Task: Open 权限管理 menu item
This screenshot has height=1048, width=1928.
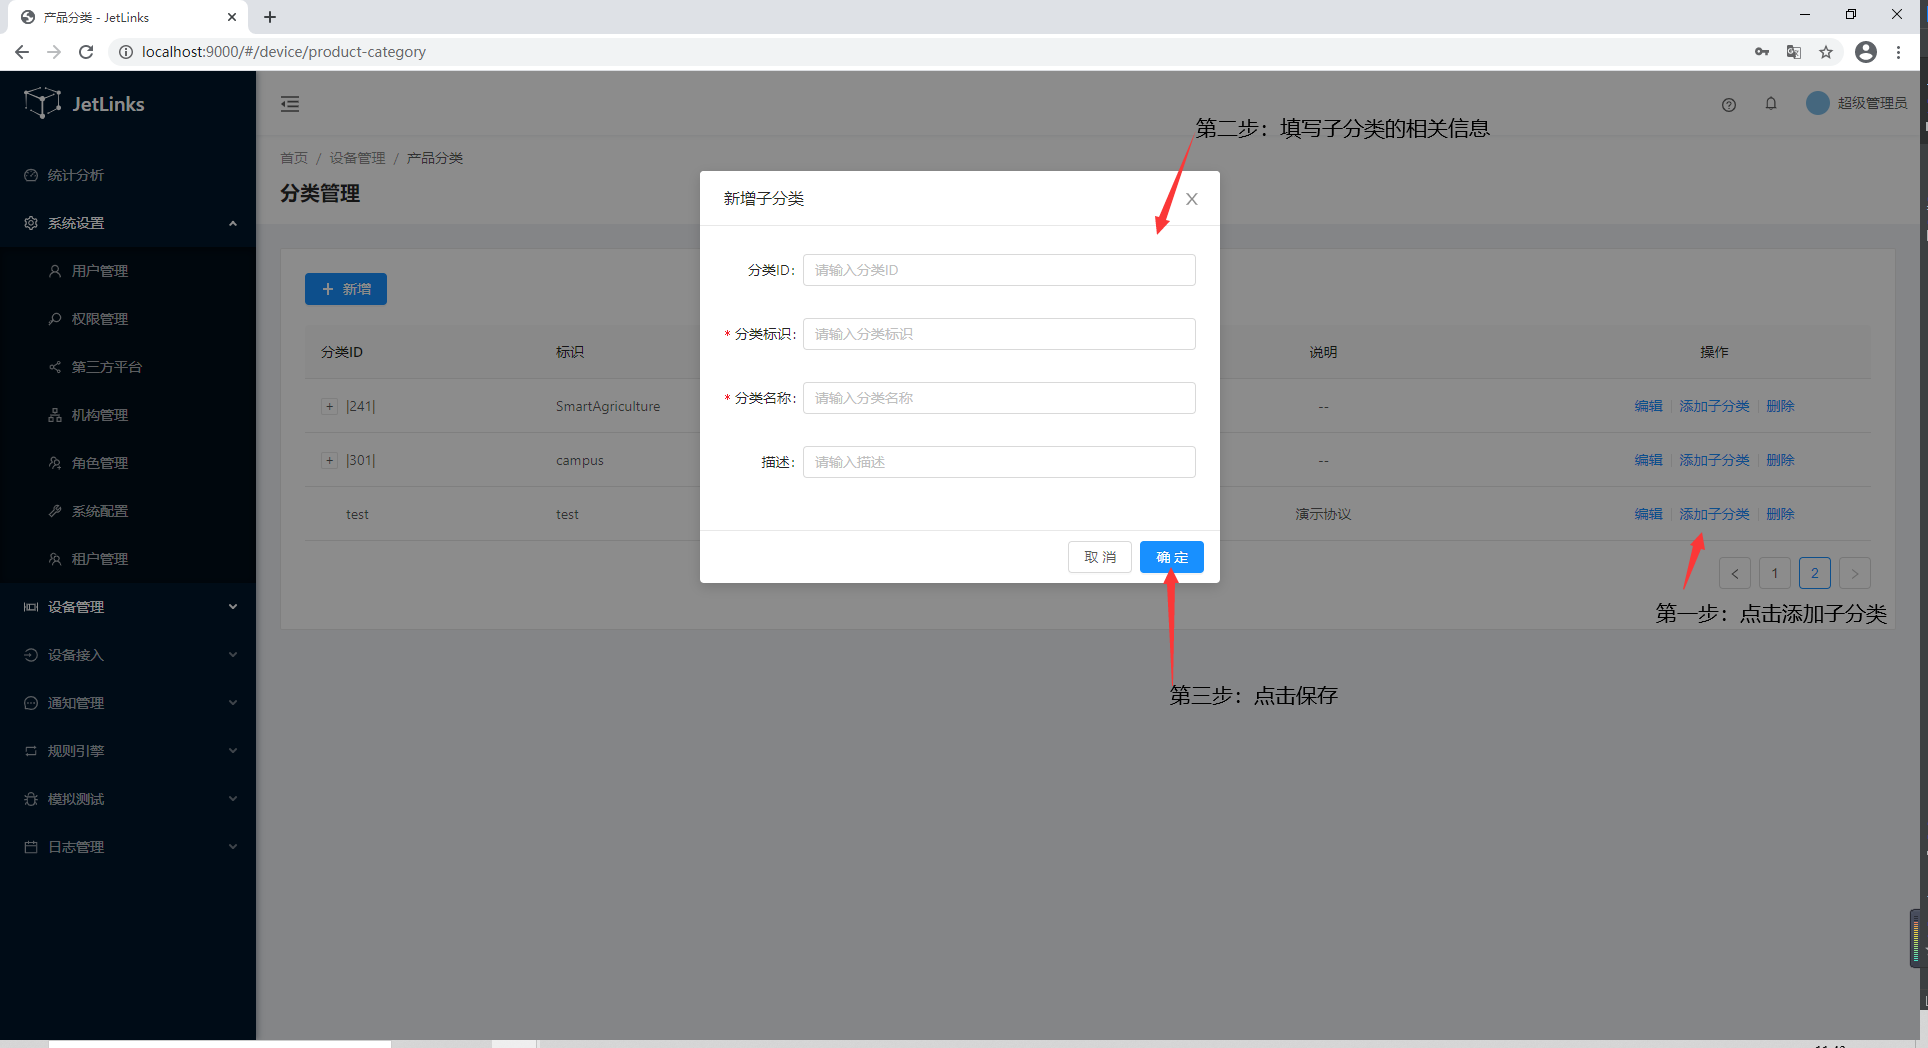Action: click(128, 319)
